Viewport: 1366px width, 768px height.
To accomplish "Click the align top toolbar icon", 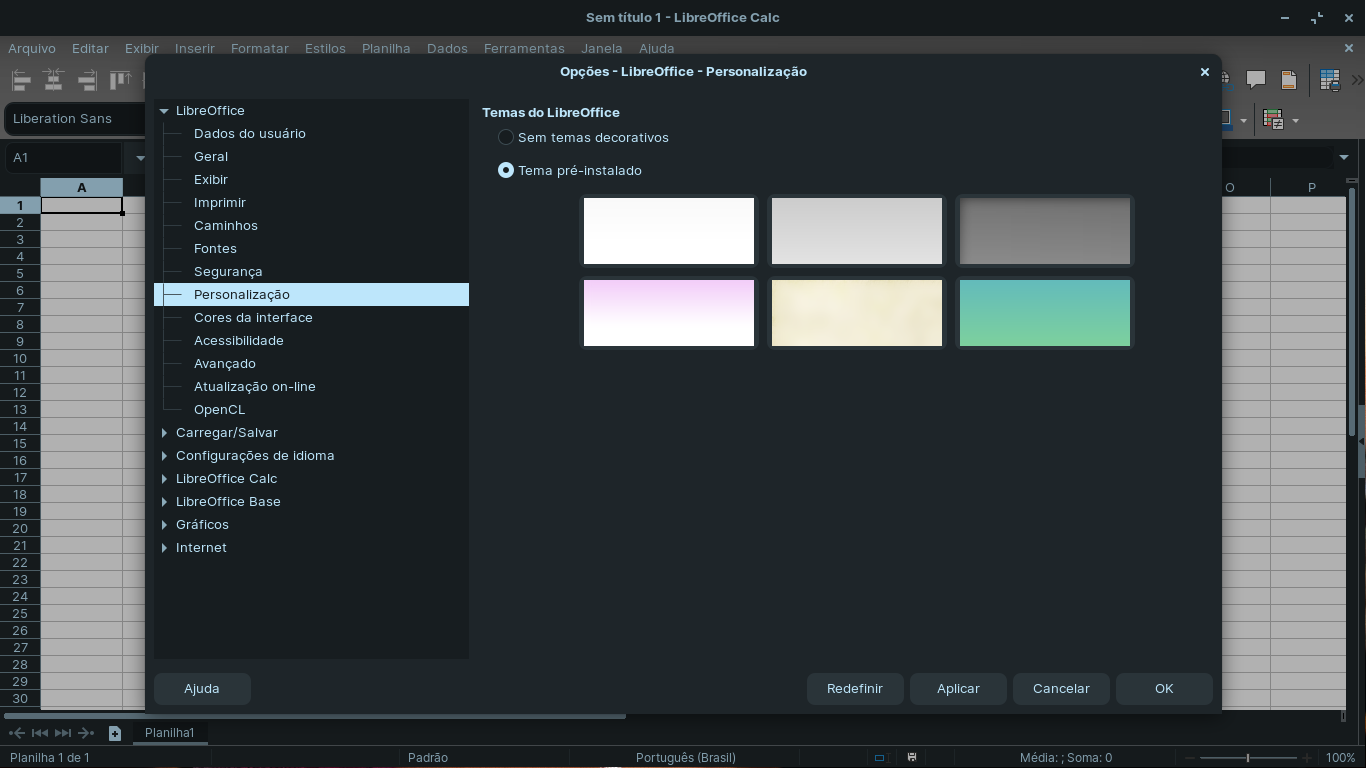I will 121,80.
